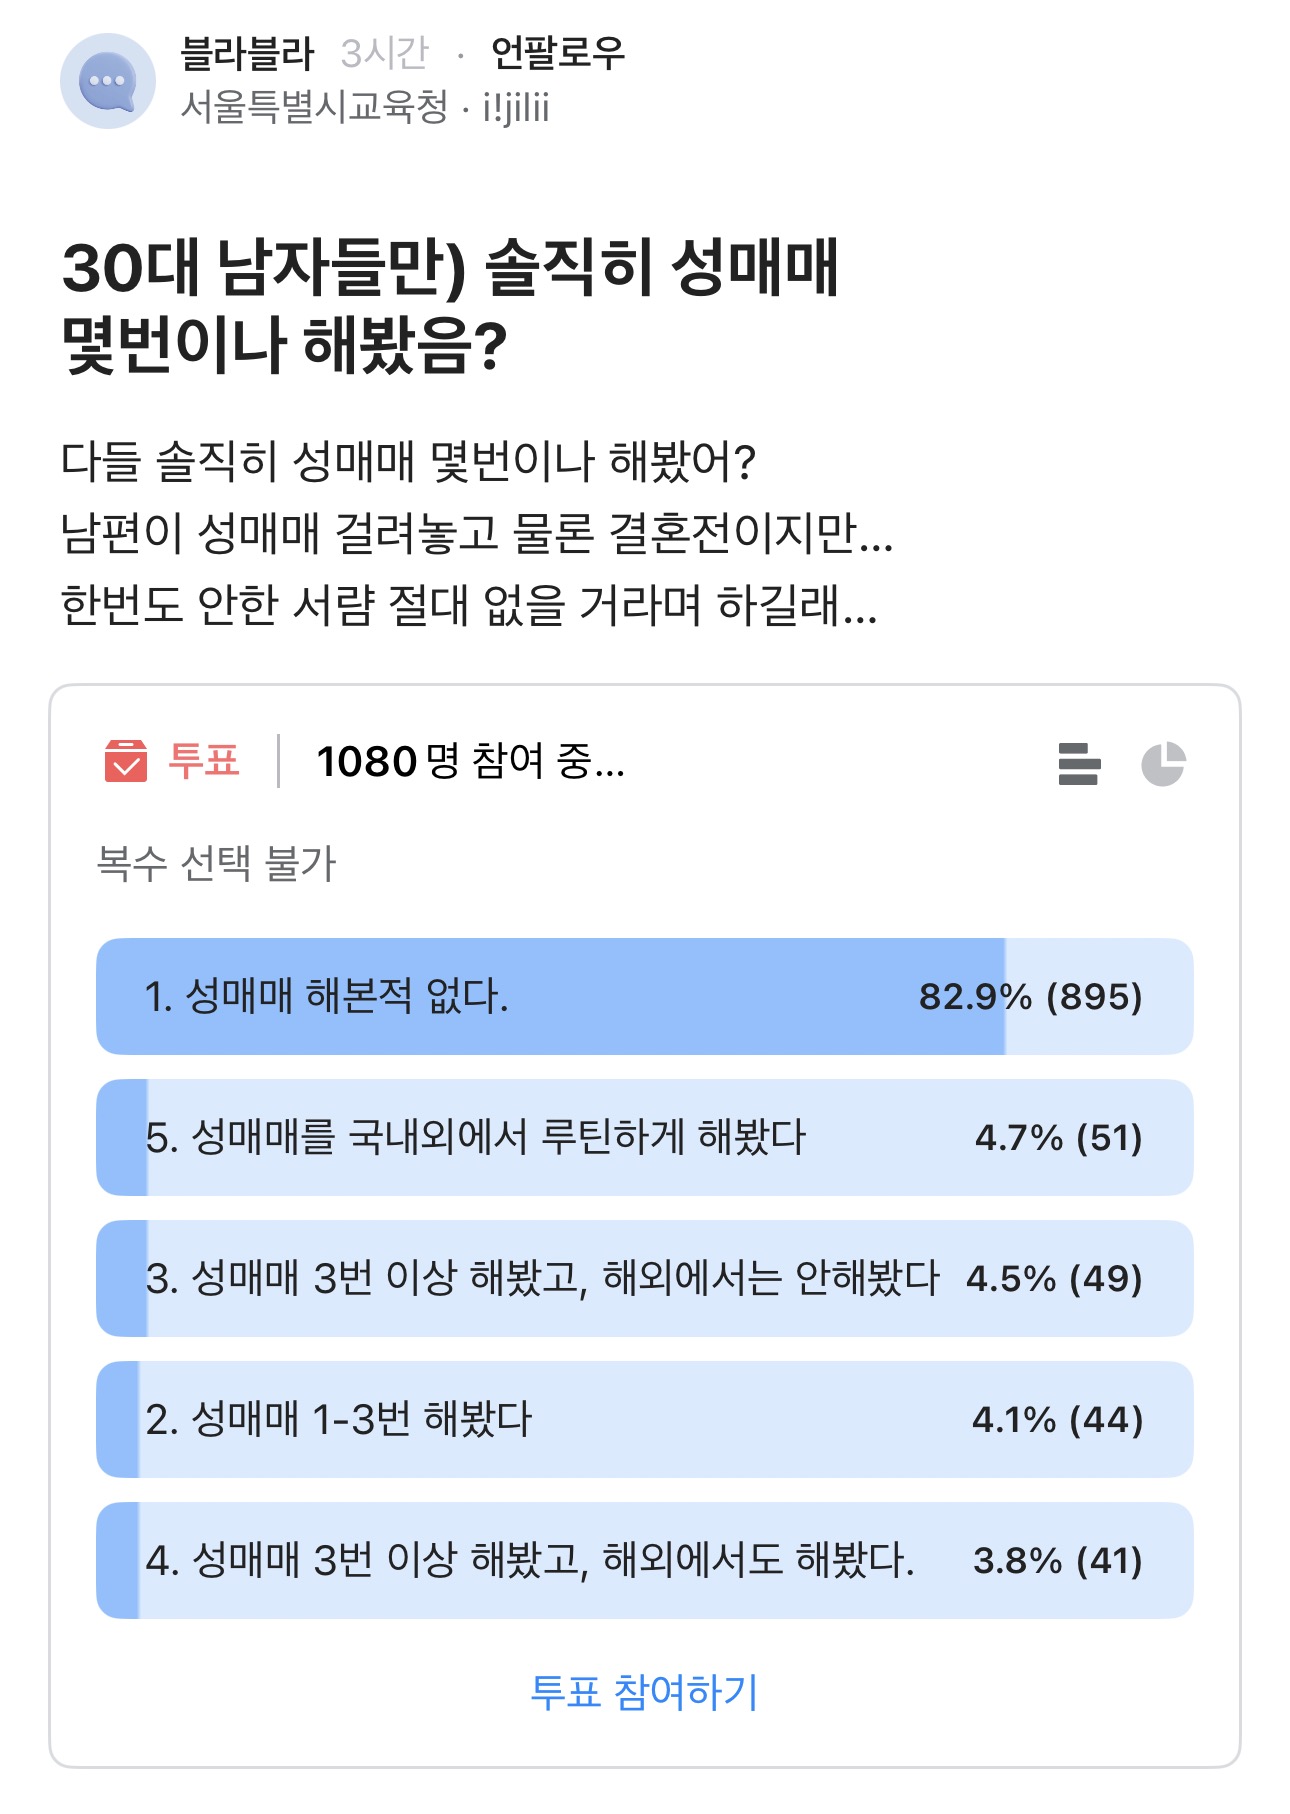Select option 4. 해외에서도 해봤다
Screen dimensions: 1290x1814
[645, 1560]
